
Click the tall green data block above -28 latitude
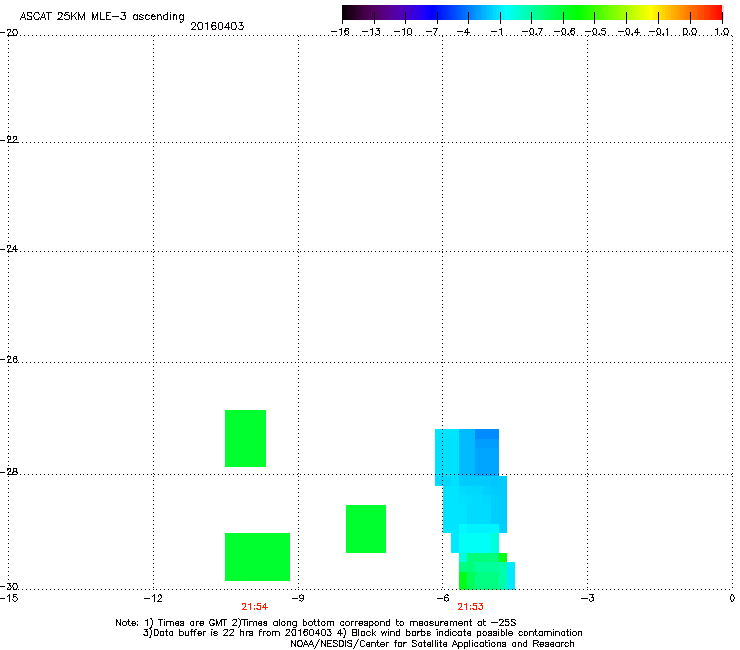point(245,439)
